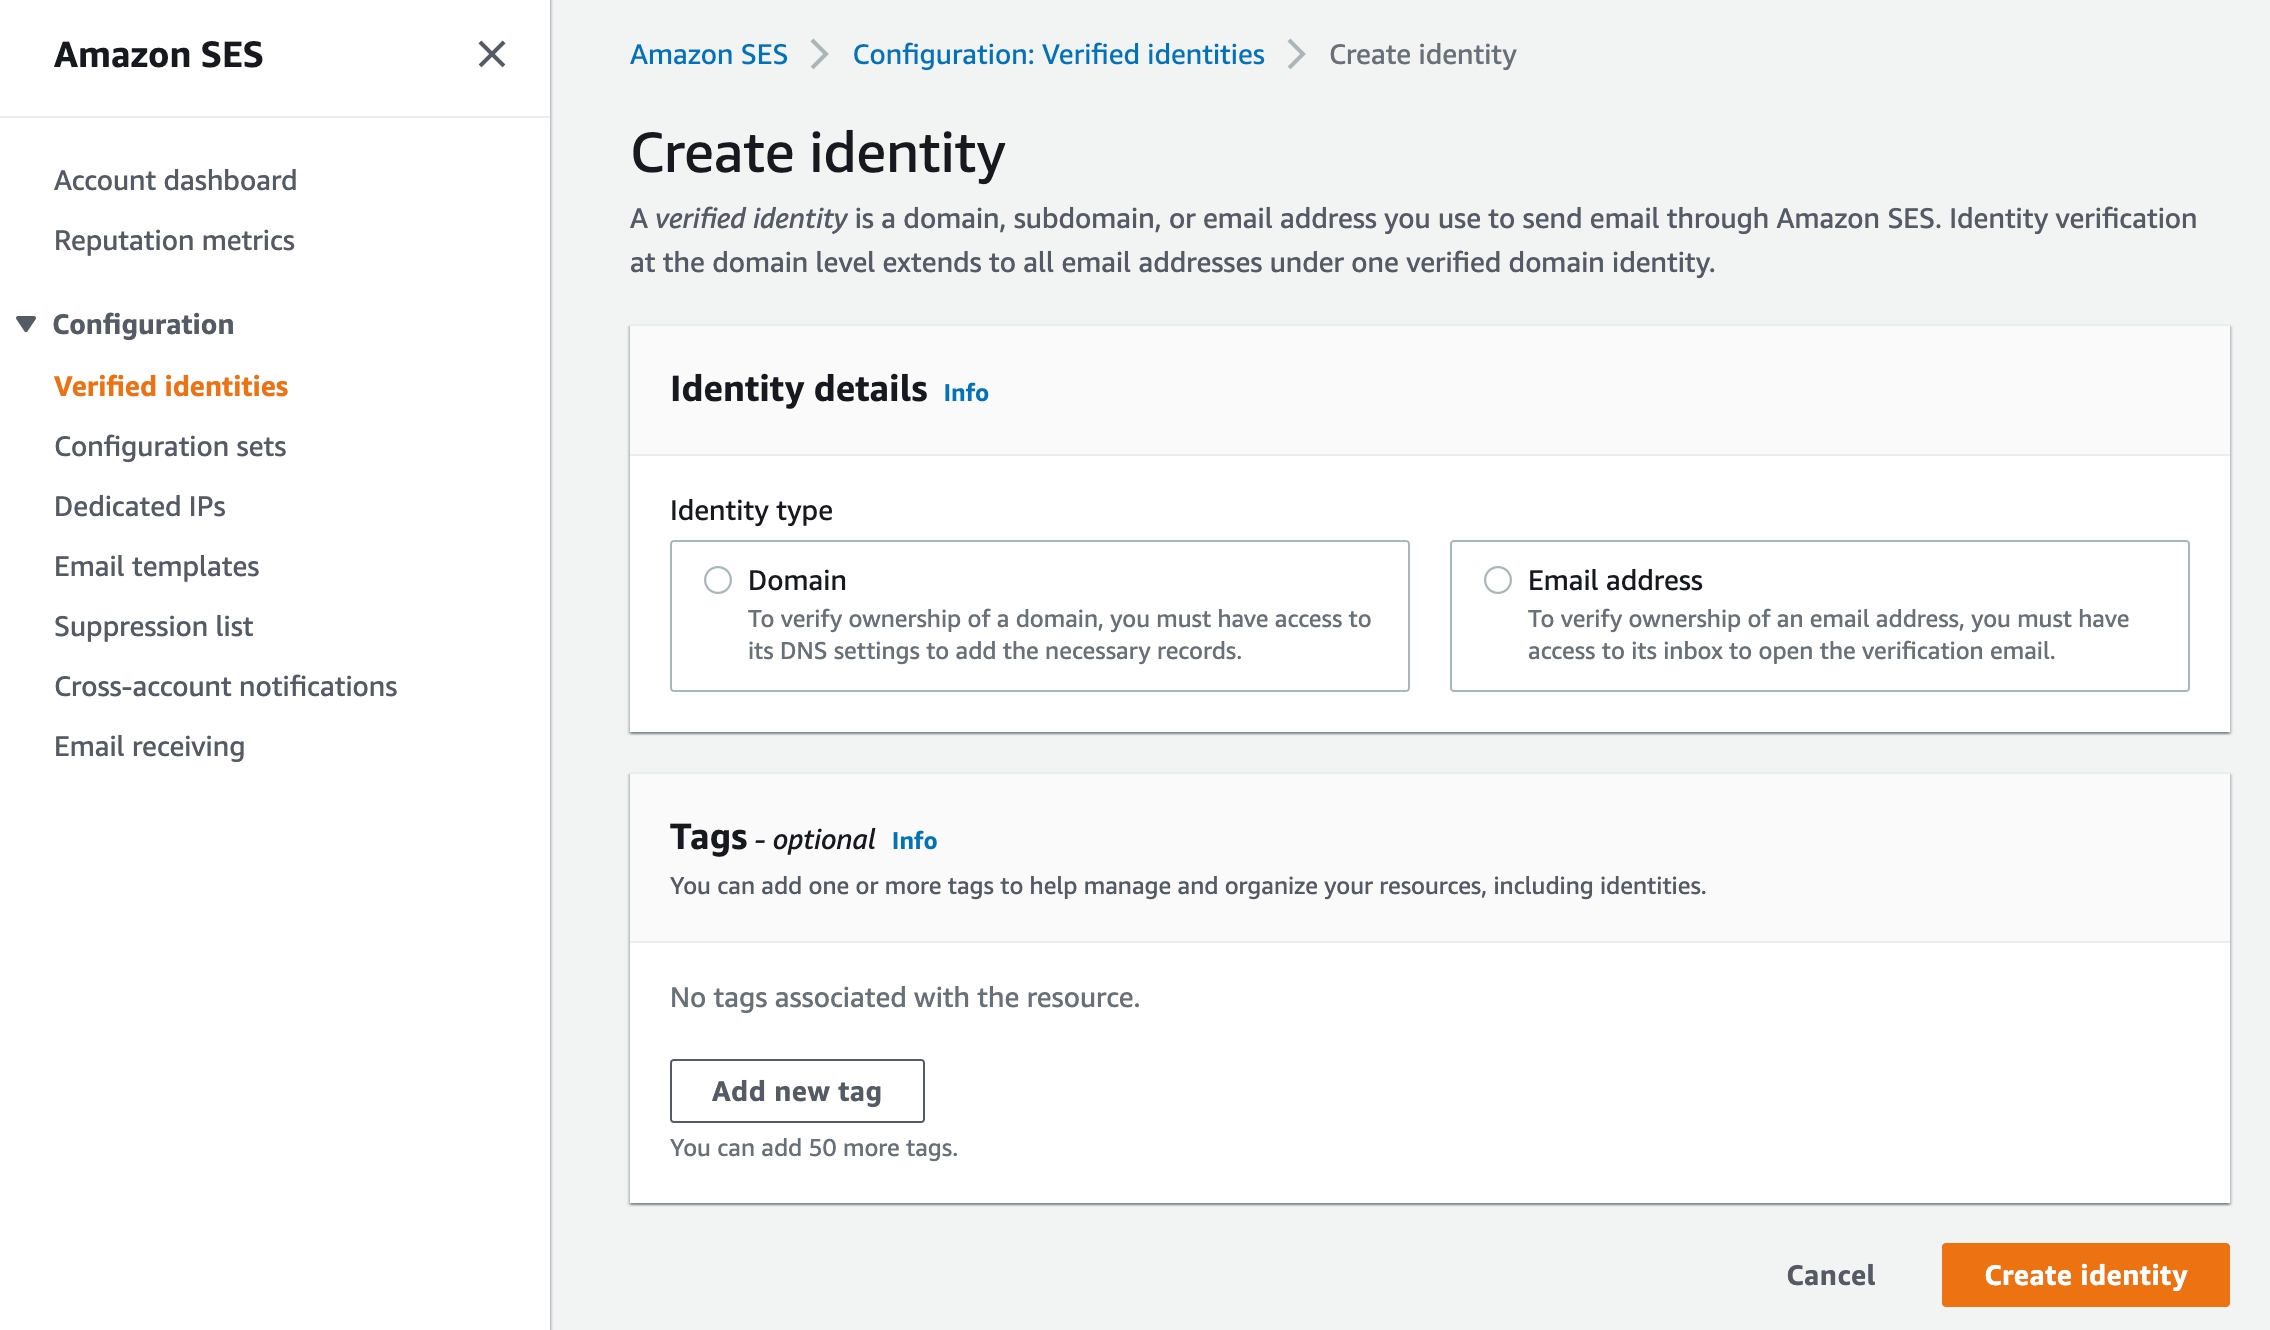Open Dedicated IPs section
Image resolution: width=2270 pixels, height=1330 pixels.
click(x=140, y=506)
